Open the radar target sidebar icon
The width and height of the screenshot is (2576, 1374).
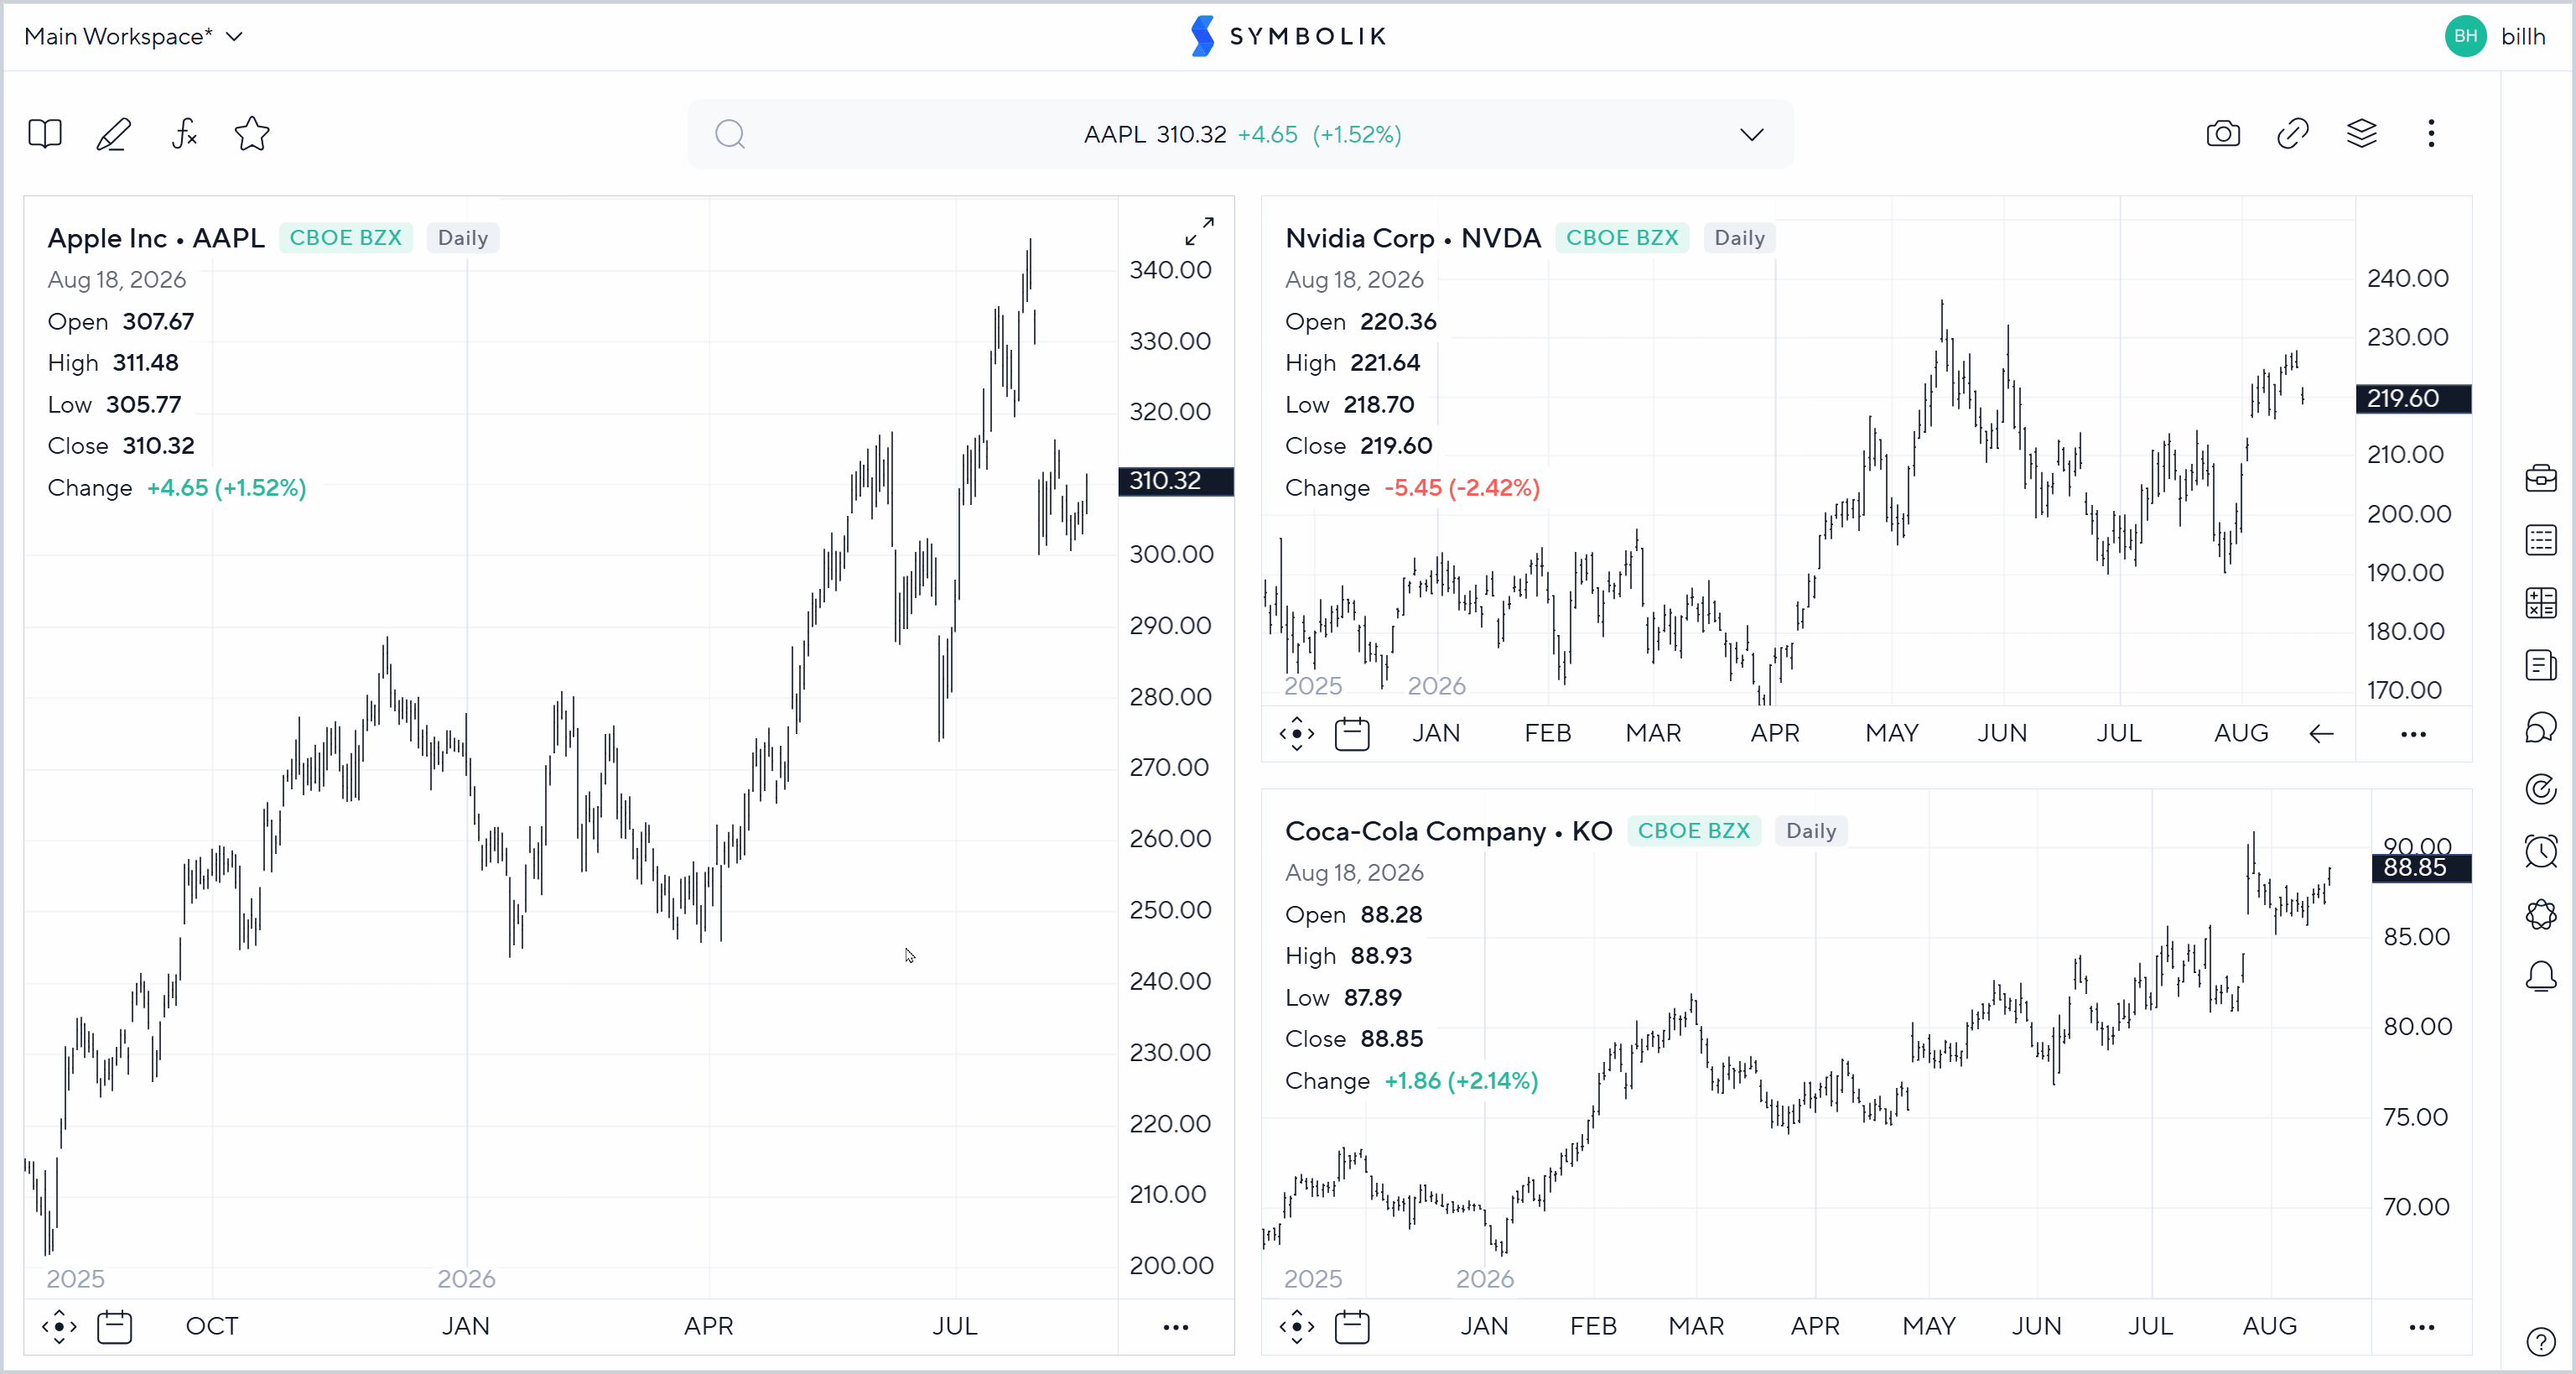pos(2541,790)
